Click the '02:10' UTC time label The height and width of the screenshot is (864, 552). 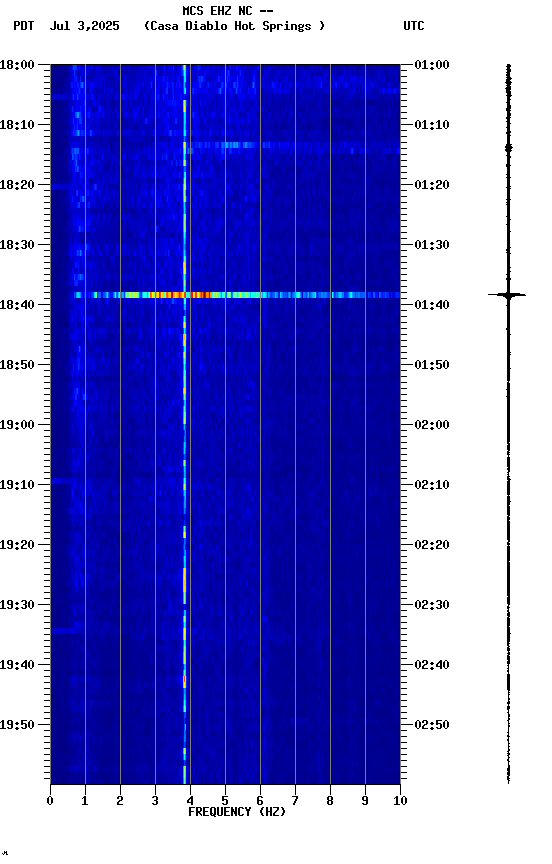click(x=432, y=485)
